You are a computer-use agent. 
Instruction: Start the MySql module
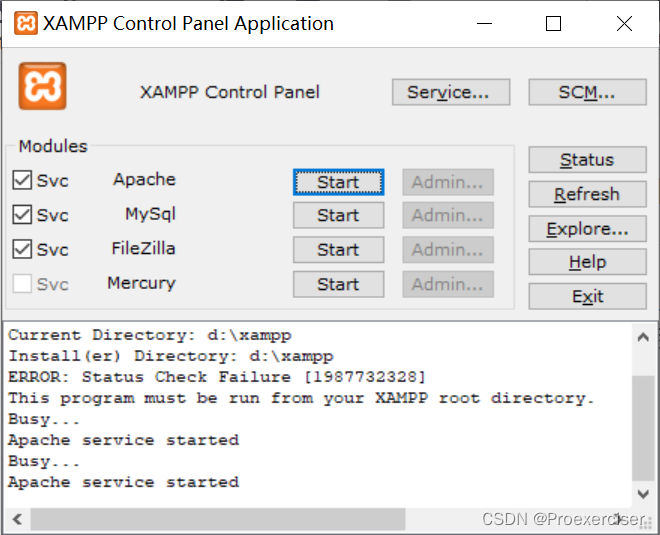[338, 215]
